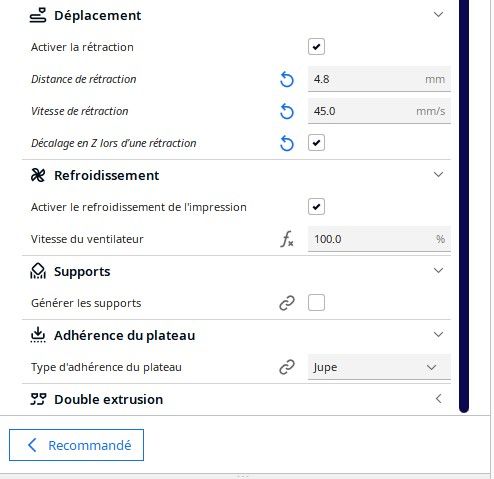Disable Activer le refroidissement de l'impression
The height and width of the screenshot is (479, 494).
316,207
